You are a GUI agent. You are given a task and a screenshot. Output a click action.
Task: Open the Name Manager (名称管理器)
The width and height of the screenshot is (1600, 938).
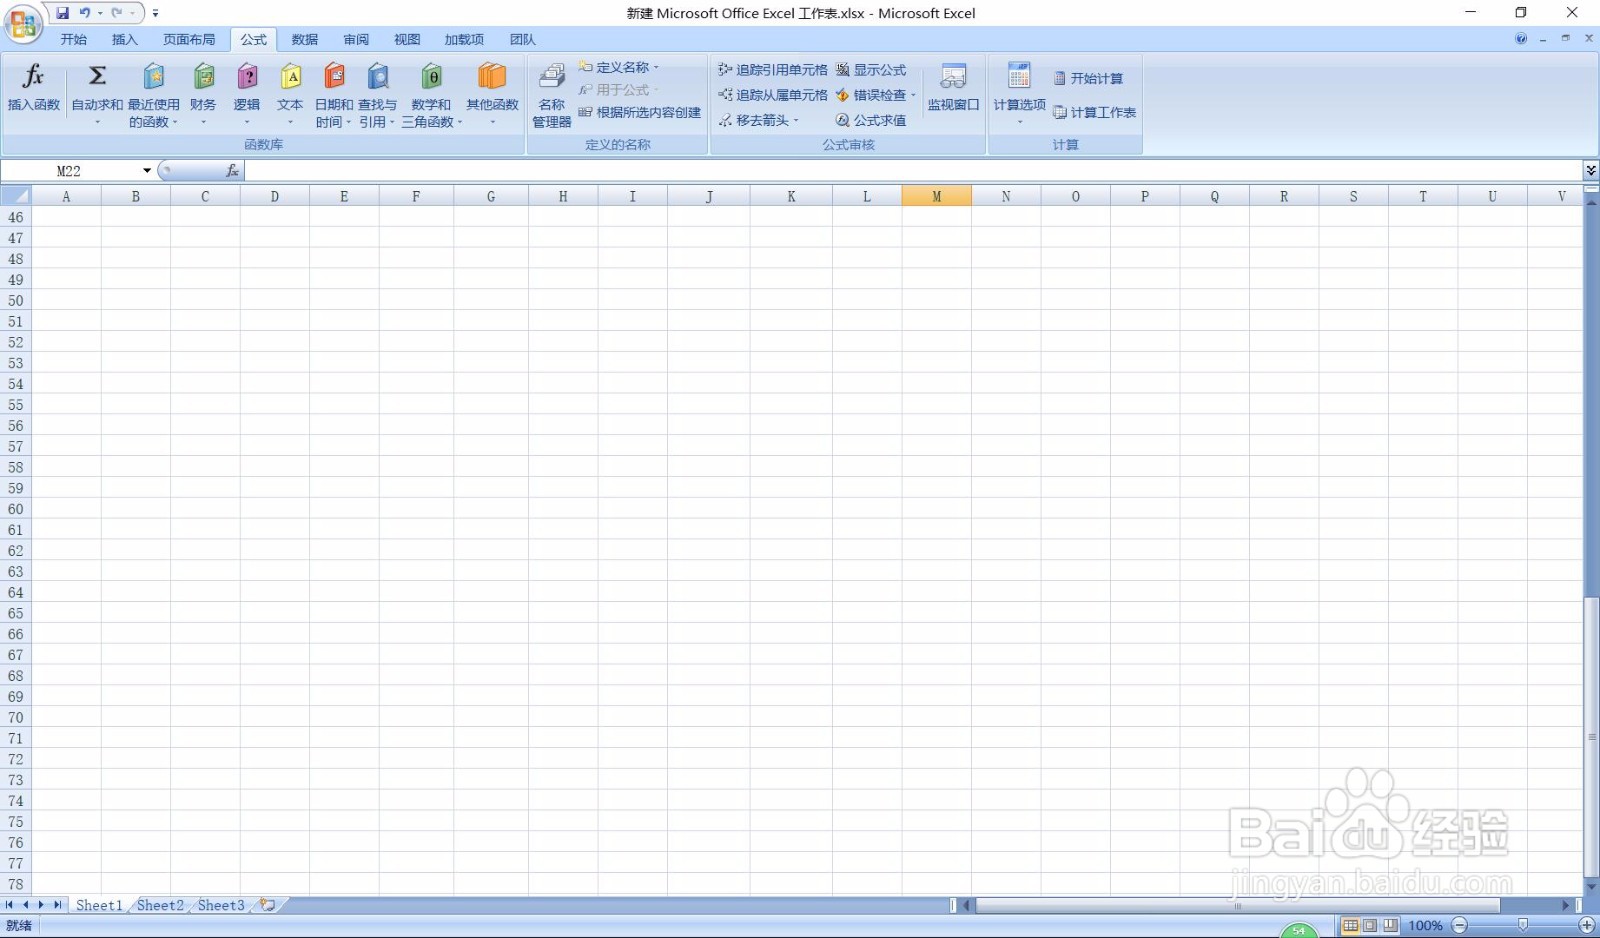click(x=551, y=95)
